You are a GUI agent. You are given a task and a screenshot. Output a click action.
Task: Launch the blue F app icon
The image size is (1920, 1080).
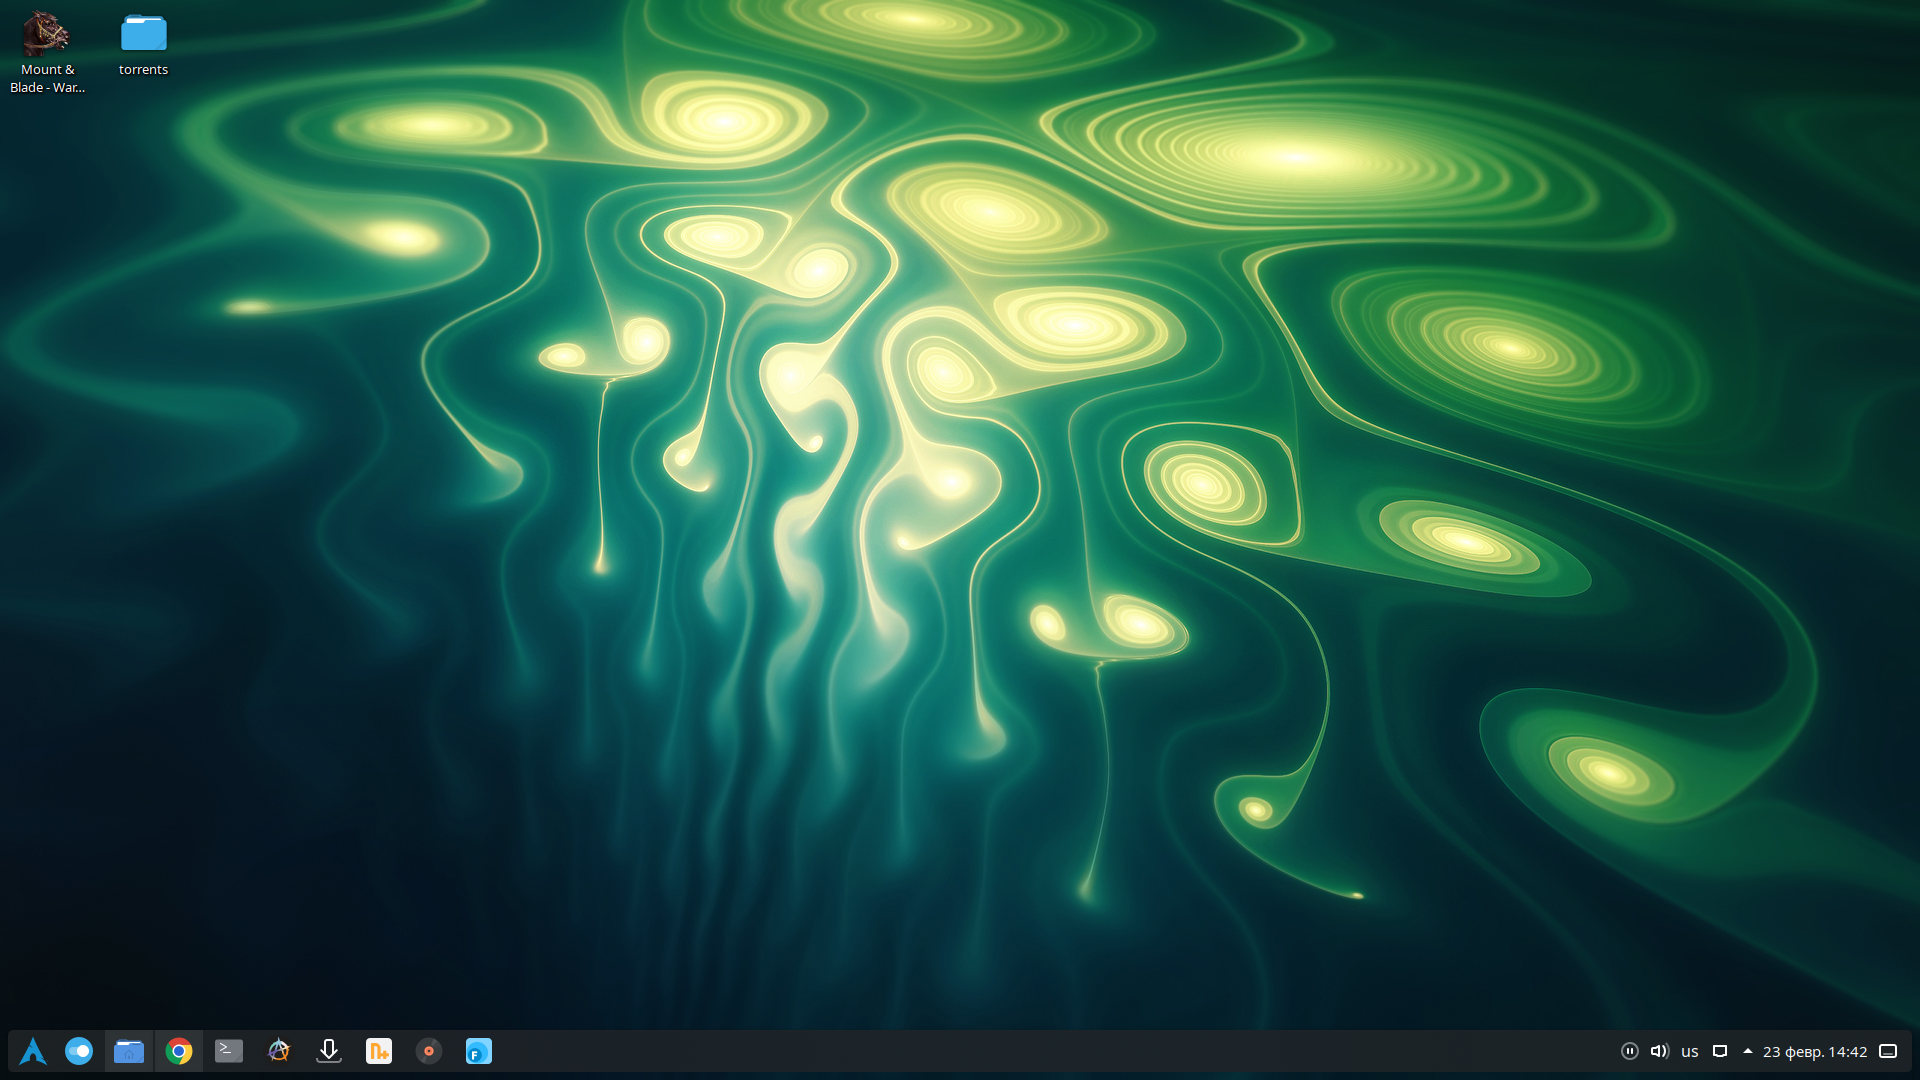[x=479, y=1051]
